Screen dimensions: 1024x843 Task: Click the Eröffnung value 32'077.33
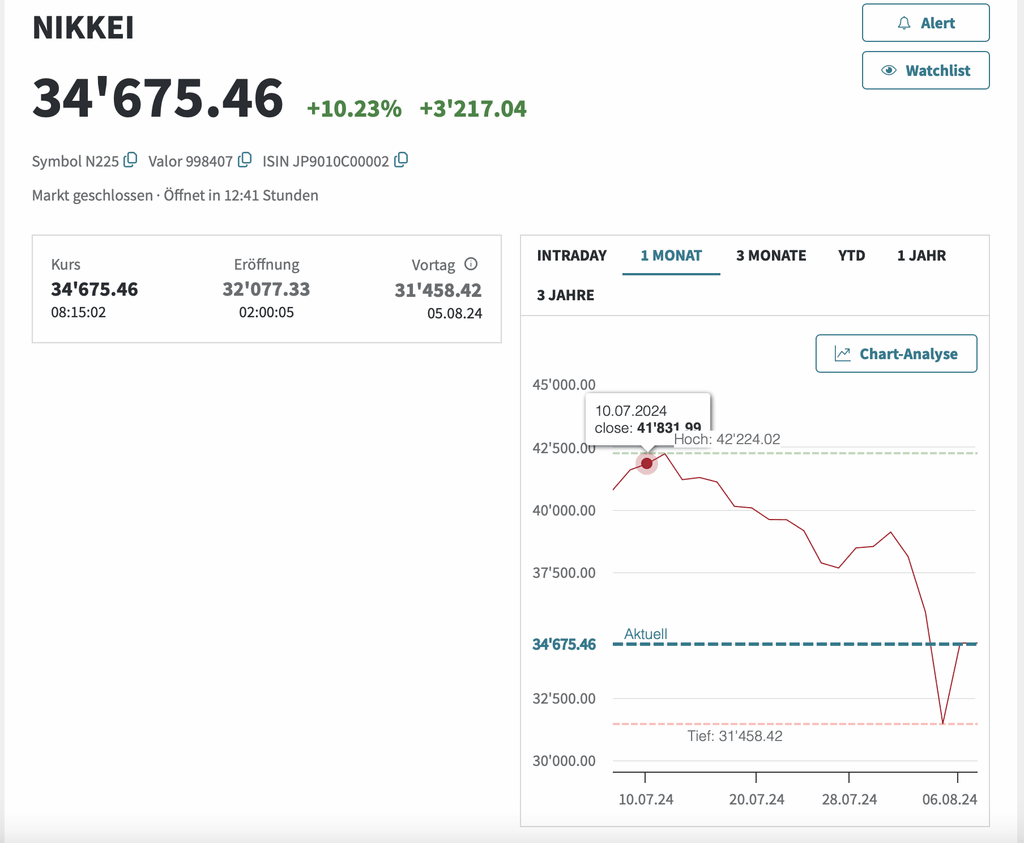tap(266, 289)
